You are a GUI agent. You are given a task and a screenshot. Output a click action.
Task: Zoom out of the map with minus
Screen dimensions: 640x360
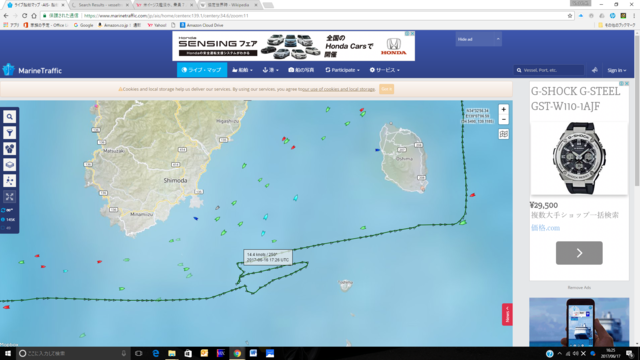(503, 120)
